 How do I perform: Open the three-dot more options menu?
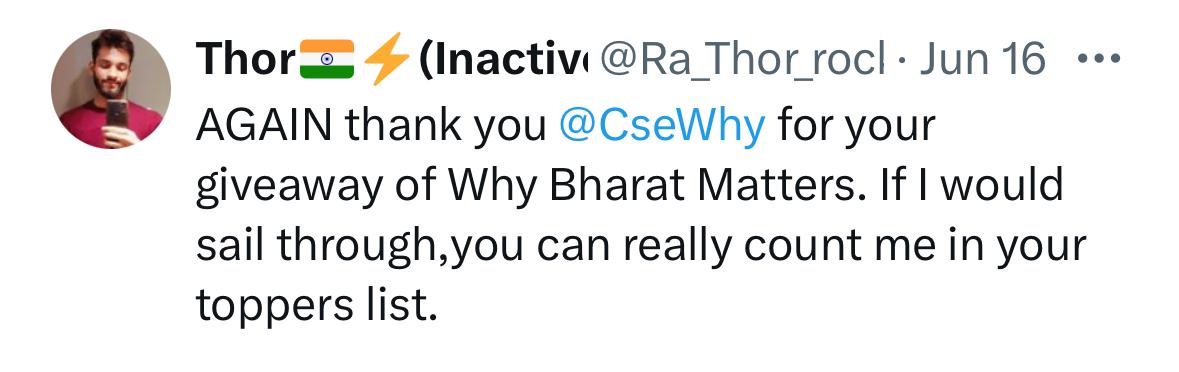pos(1099,58)
